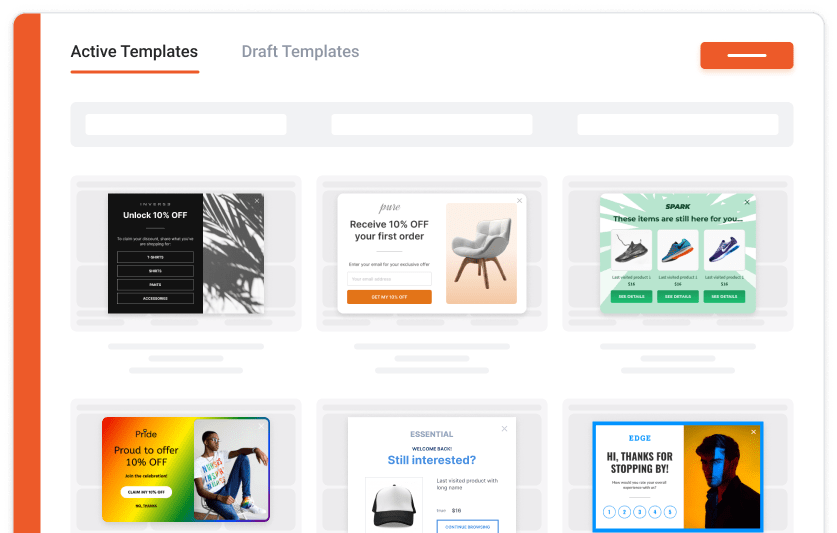
Task: Click SEE DETAILS under the purple sneaker
Action: (724, 296)
